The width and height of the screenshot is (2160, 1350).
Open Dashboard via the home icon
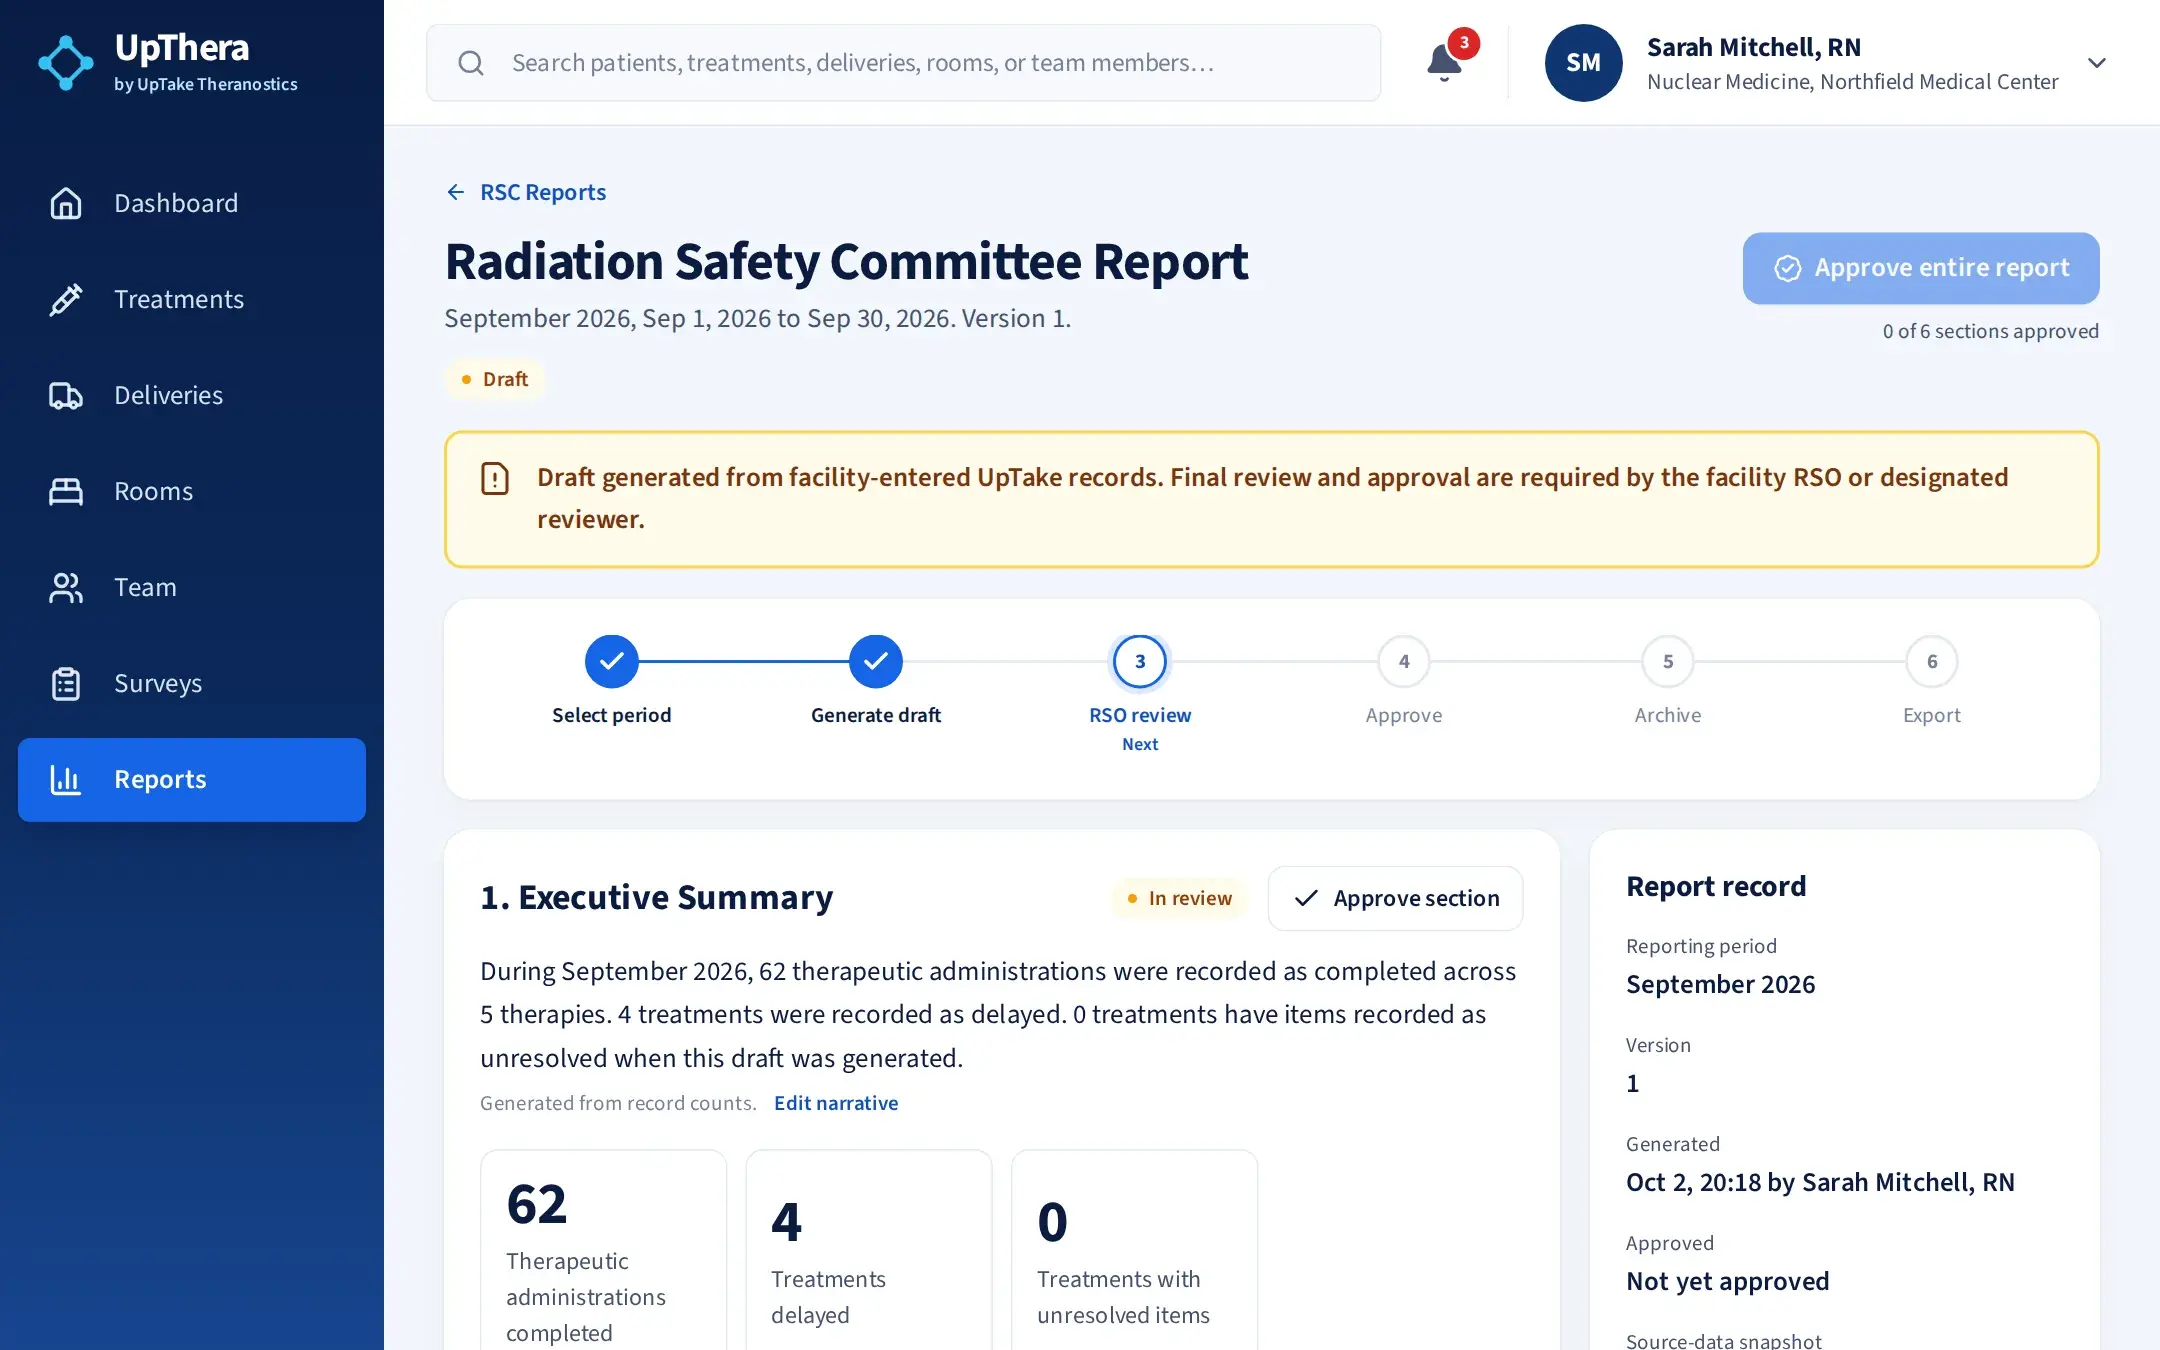pyautogui.click(x=66, y=203)
